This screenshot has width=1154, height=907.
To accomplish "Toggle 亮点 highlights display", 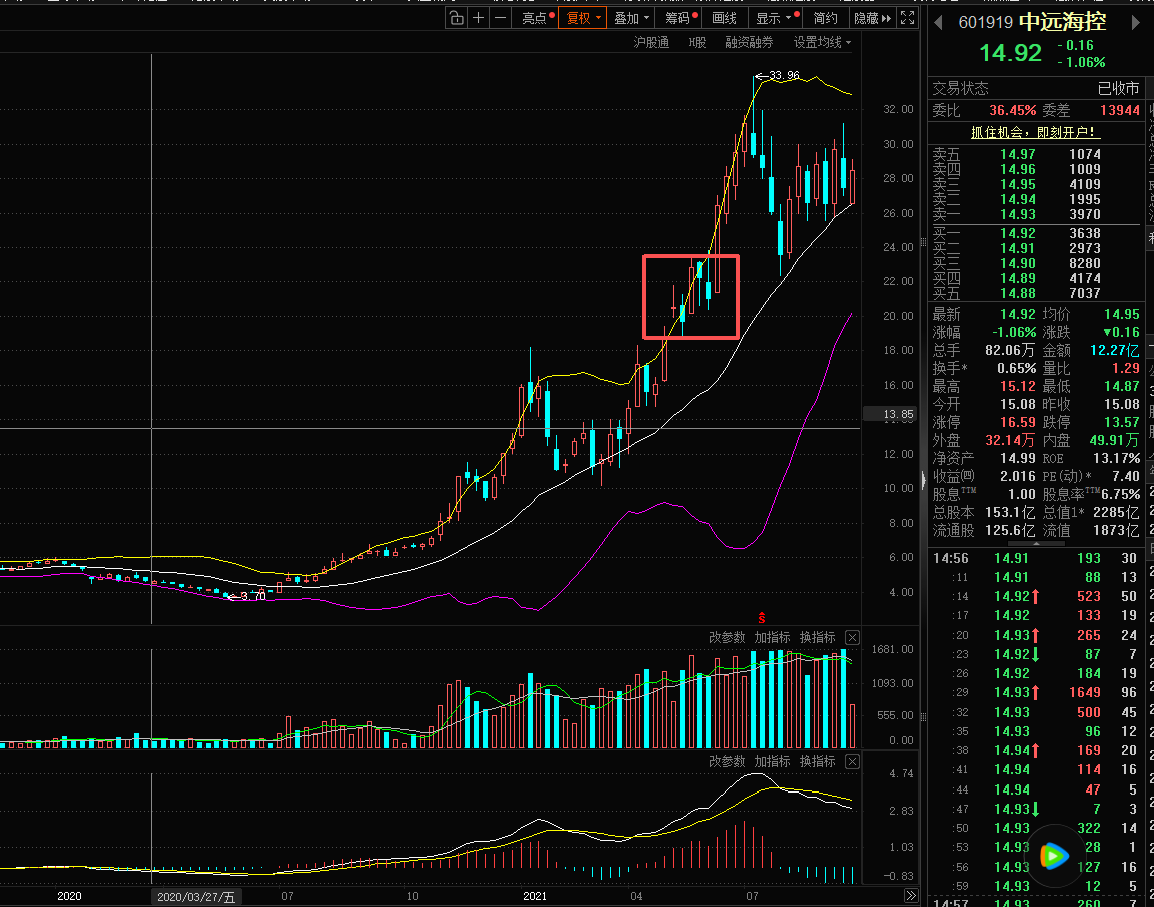I will (537, 18).
